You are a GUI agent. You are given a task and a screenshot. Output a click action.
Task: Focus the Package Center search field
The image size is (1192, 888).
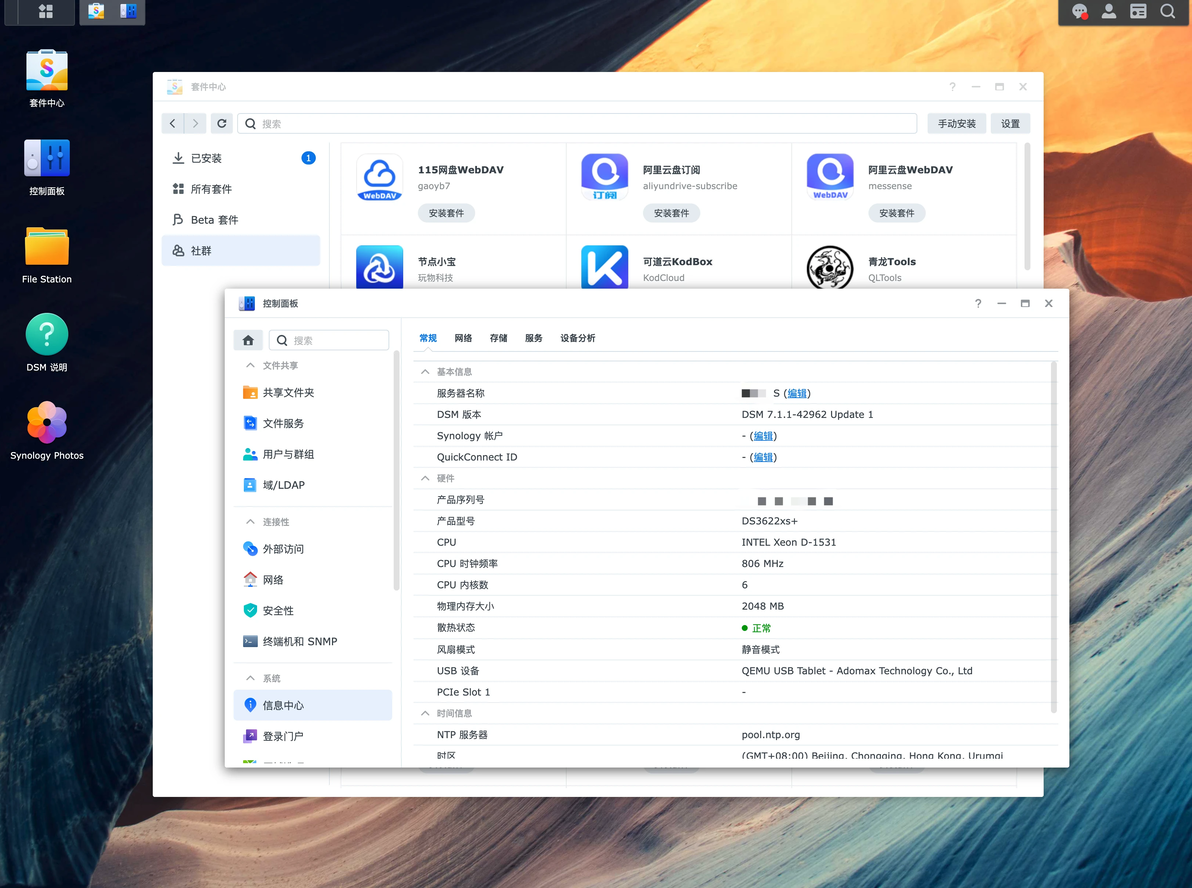[x=578, y=123]
